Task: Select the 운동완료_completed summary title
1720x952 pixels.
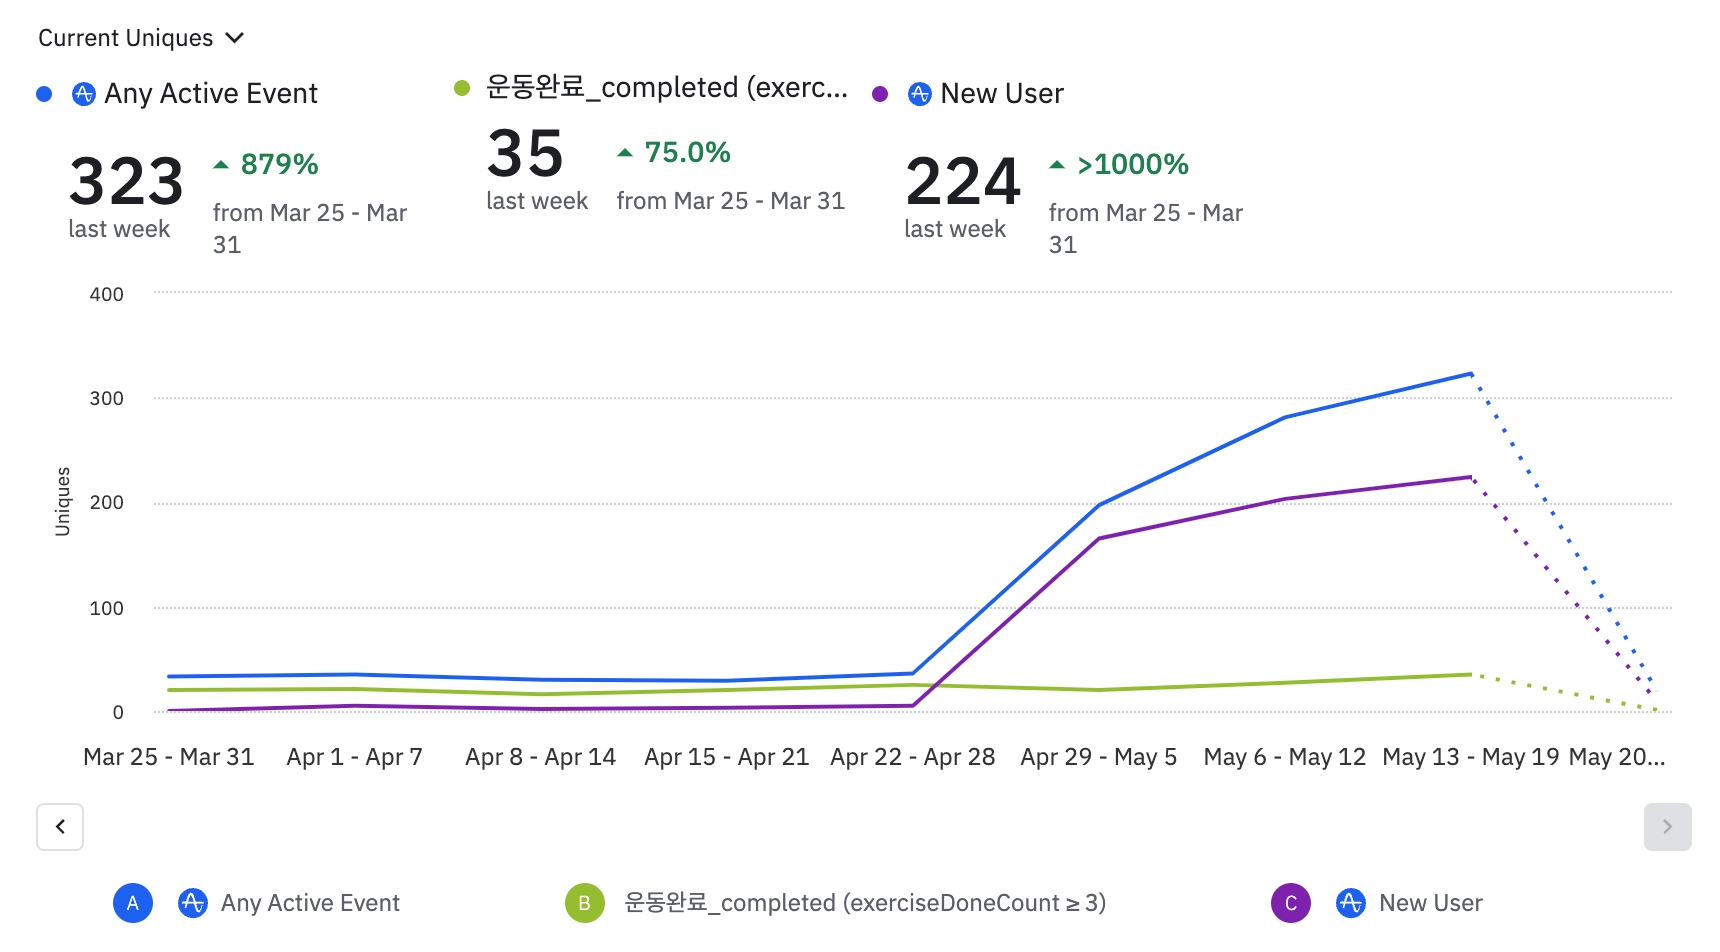Action: (667, 88)
